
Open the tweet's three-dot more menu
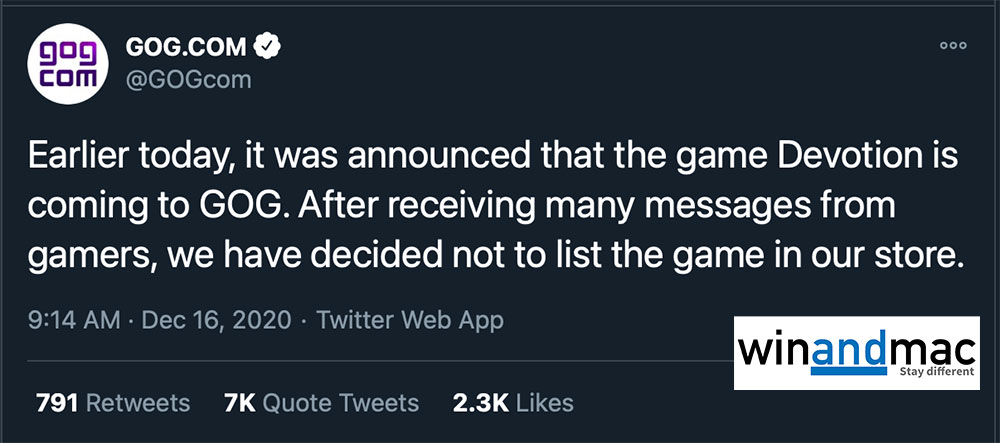pyautogui.click(x=953, y=46)
